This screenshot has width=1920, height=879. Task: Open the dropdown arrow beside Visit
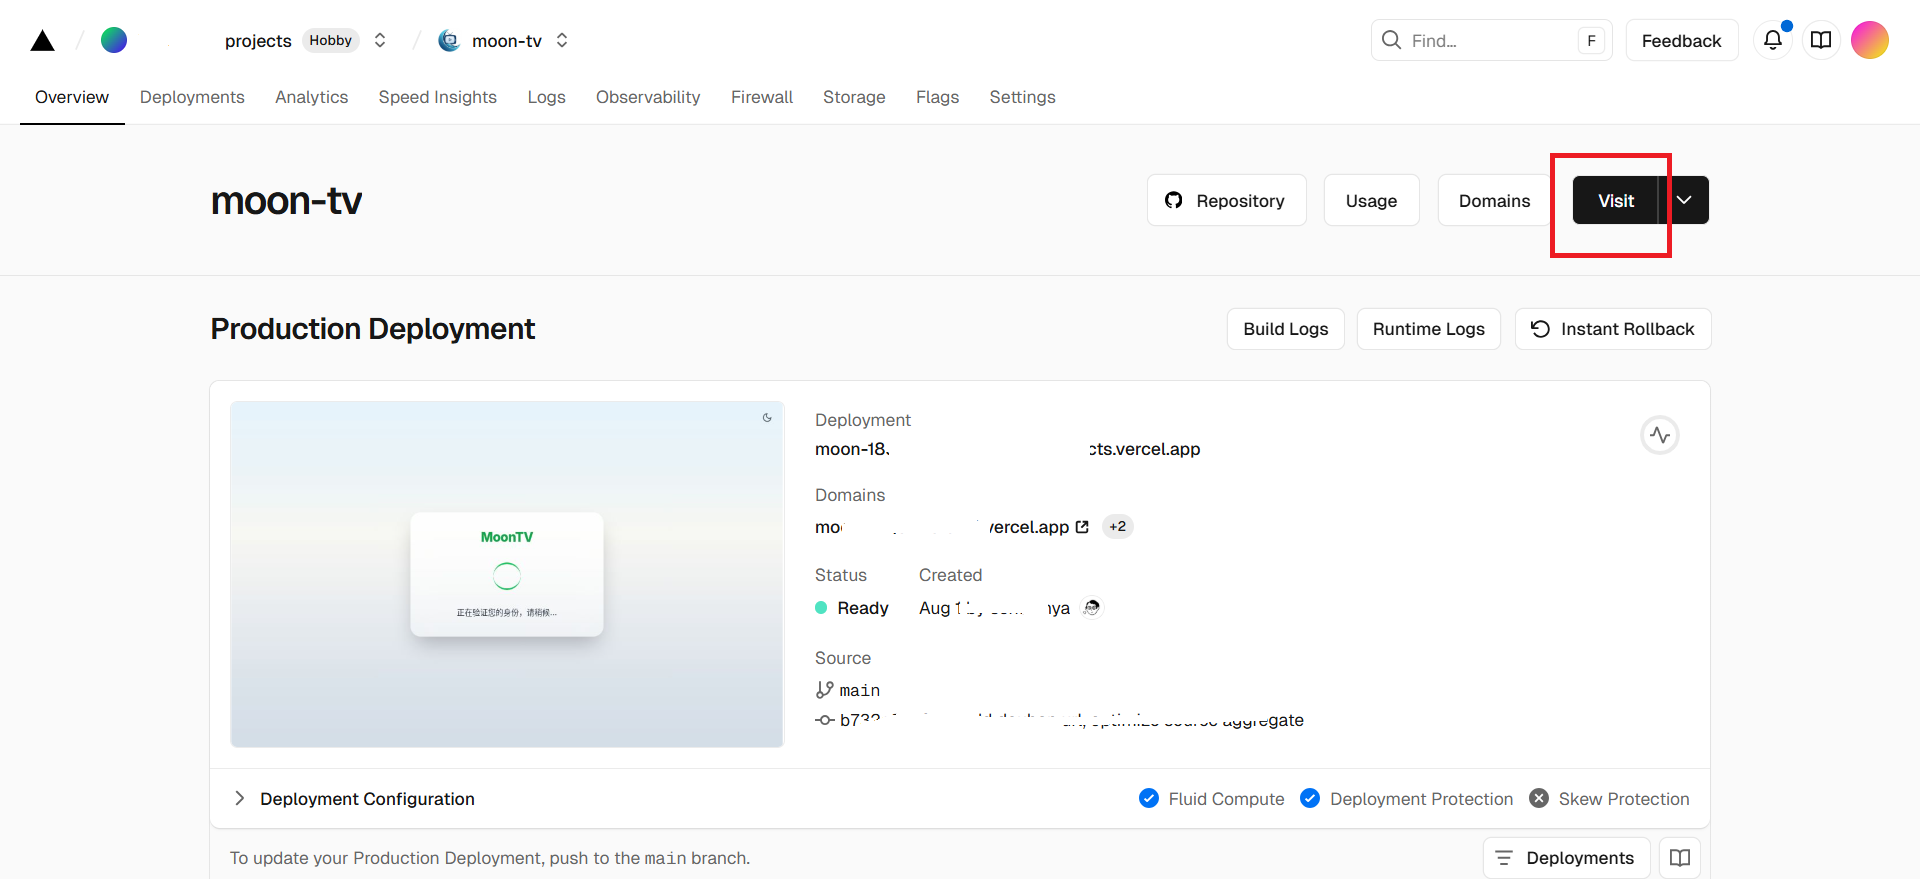pyautogui.click(x=1685, y=200)
